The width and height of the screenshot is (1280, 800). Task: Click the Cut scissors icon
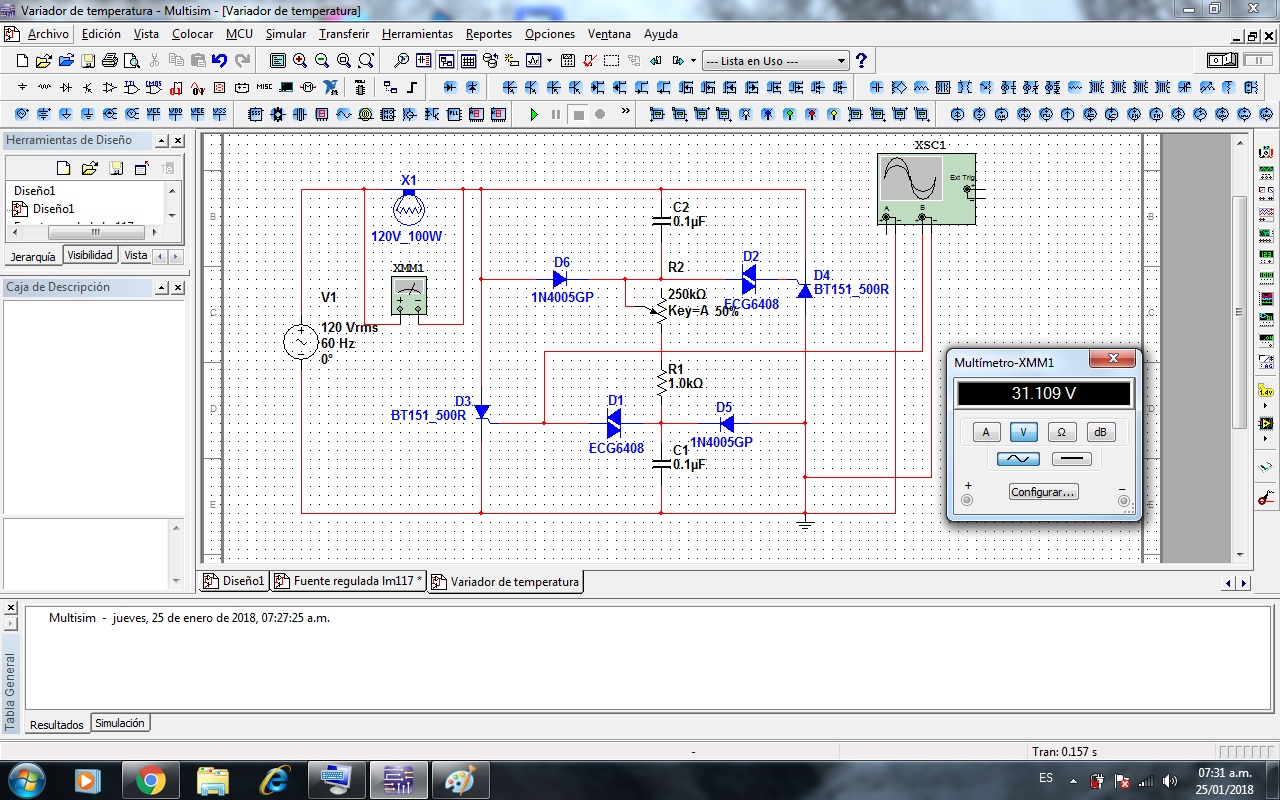pyautogui.click(x=153, y=59)
